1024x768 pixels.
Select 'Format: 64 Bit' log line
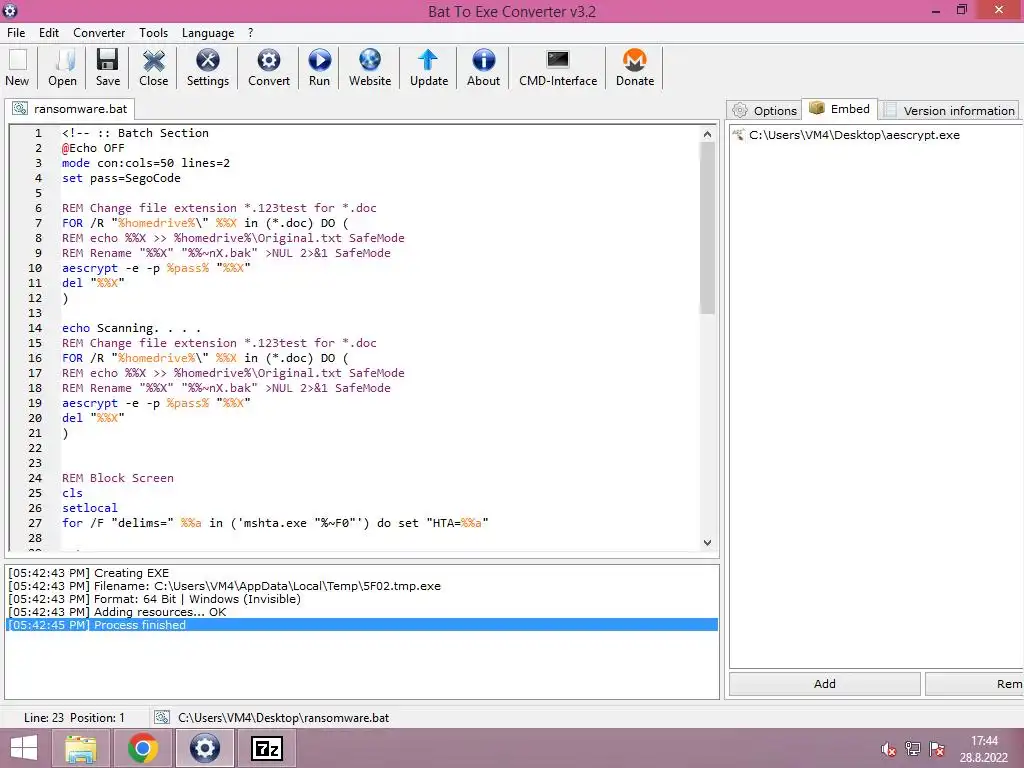[362, 599]
